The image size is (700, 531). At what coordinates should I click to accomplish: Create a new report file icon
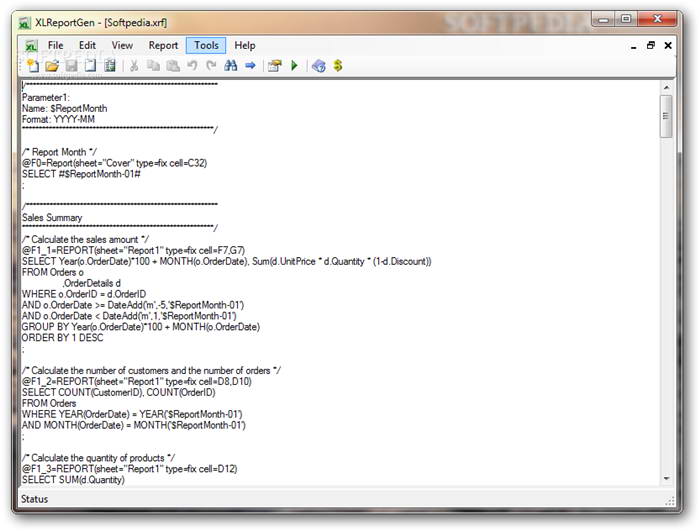pyautogui.click(x=33, y=66)
